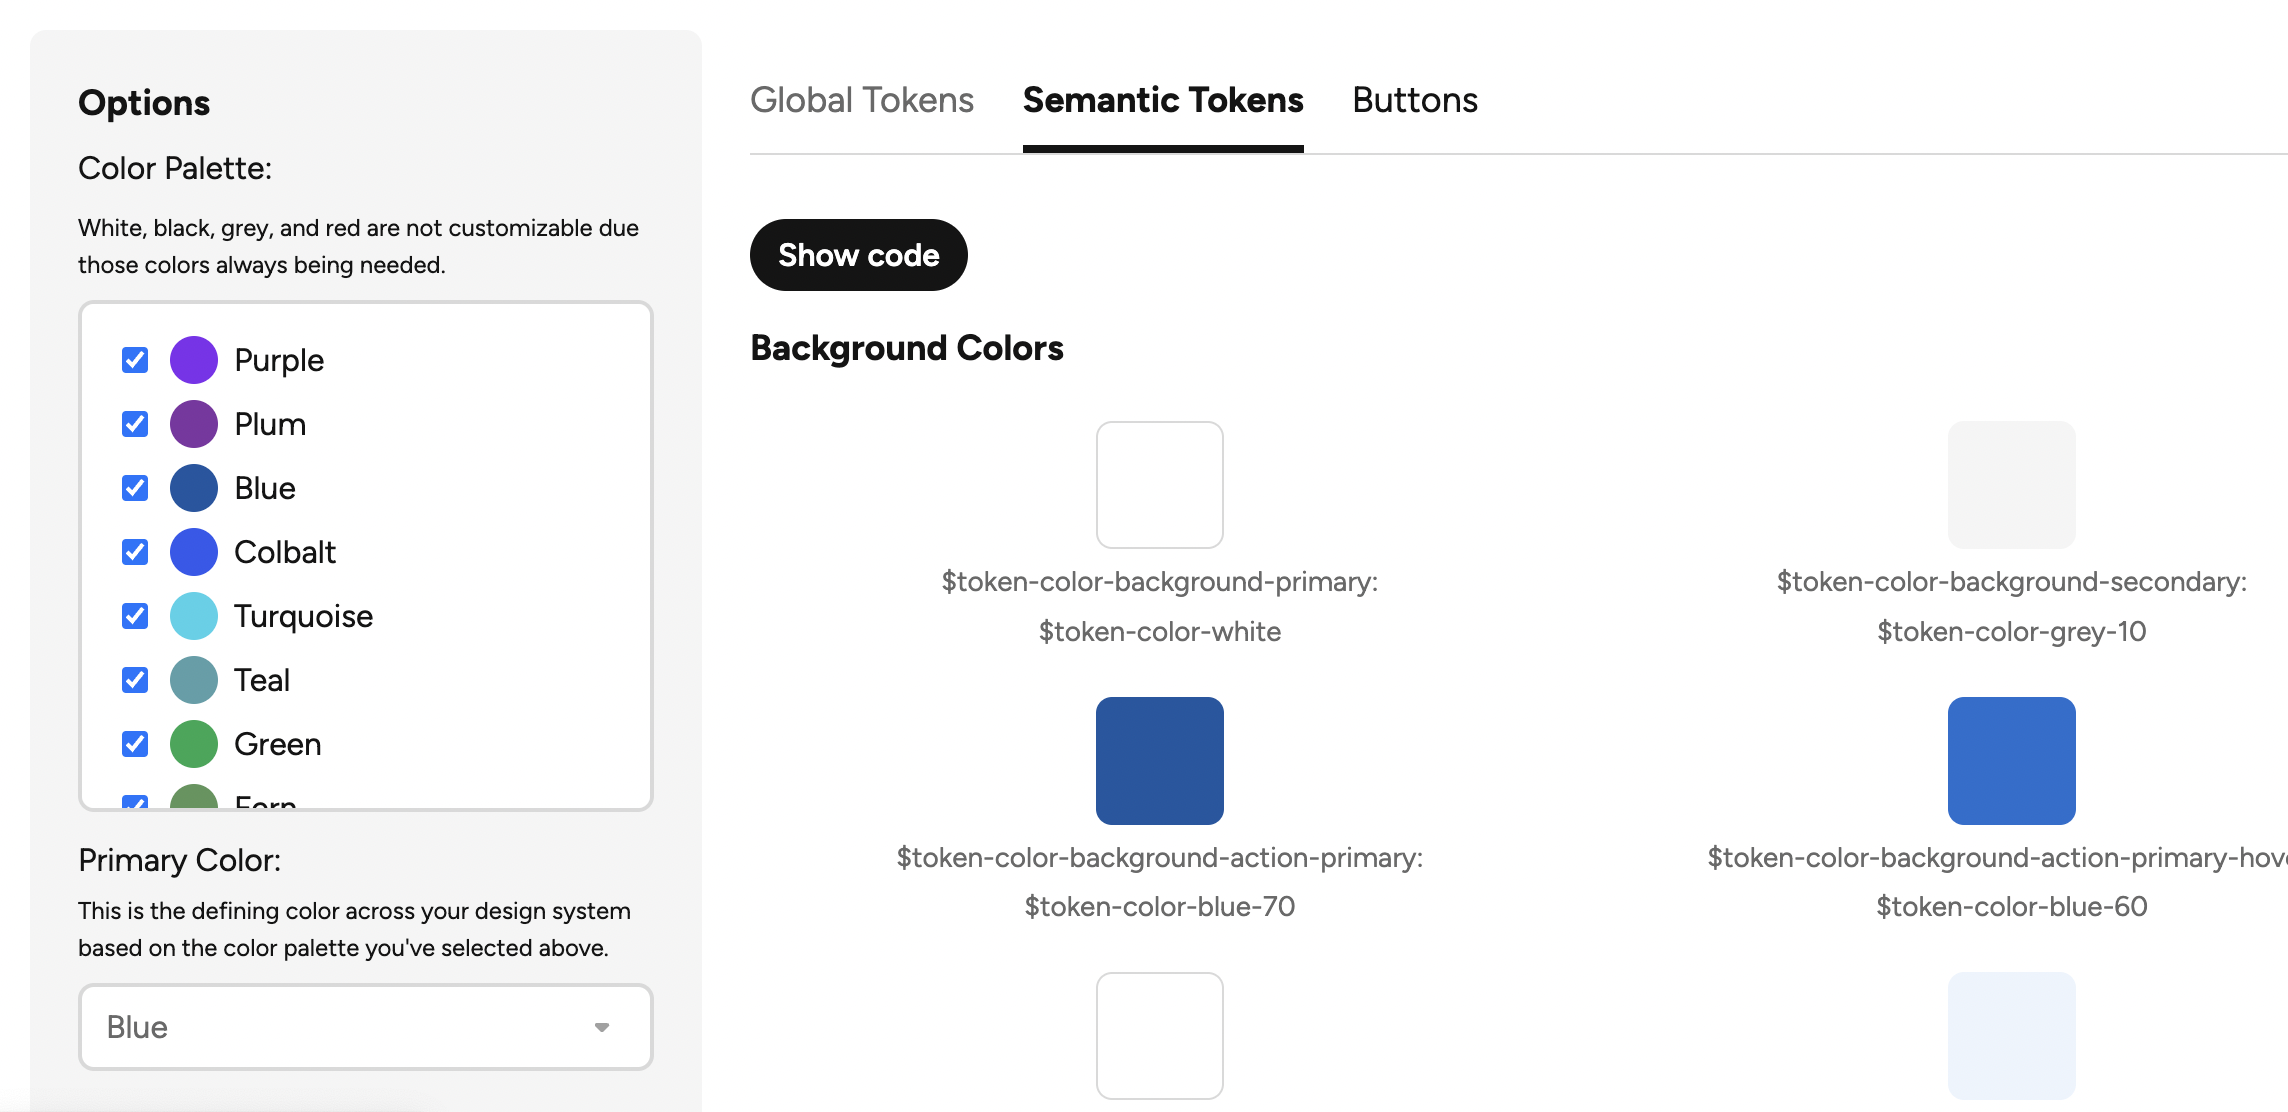Image resolution: width=2288 pixels, height=1112 pixels.
Task: Select the blue-60 action-primary-hover swatch
Action: click(x=2012, y=761)
